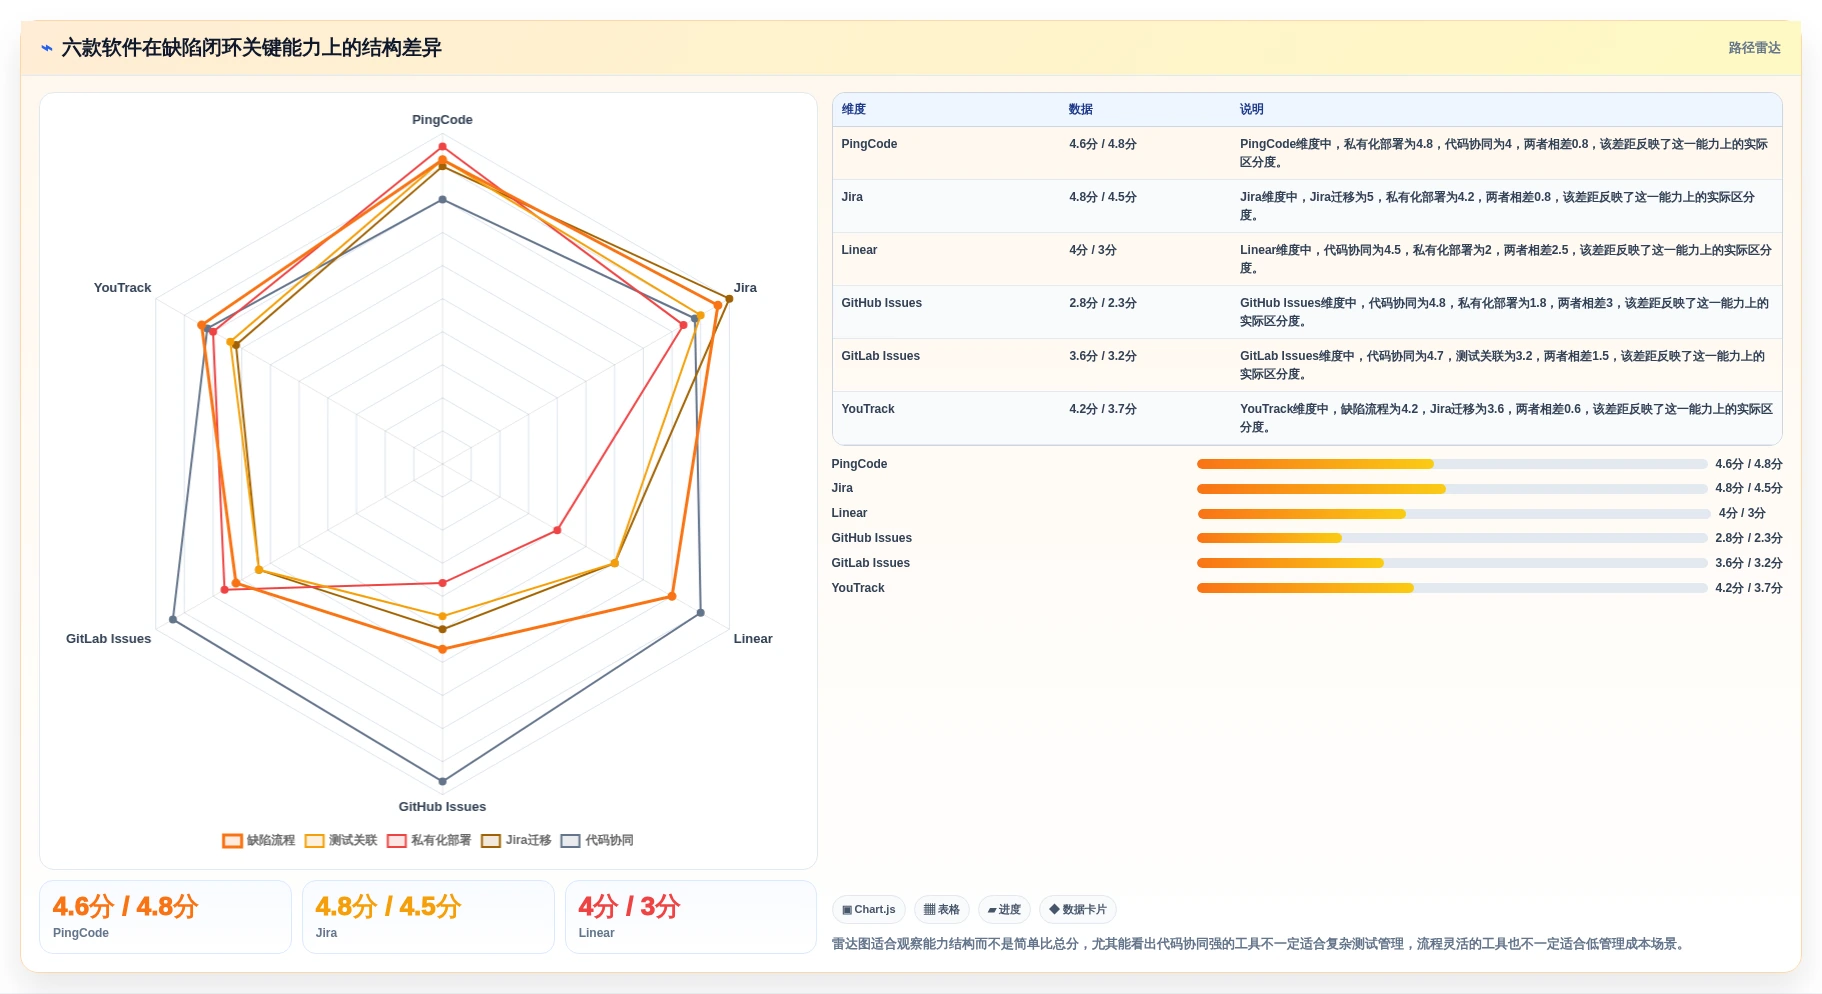
Task: Click the GitHub Issues radar axis label
Action: 442,807
